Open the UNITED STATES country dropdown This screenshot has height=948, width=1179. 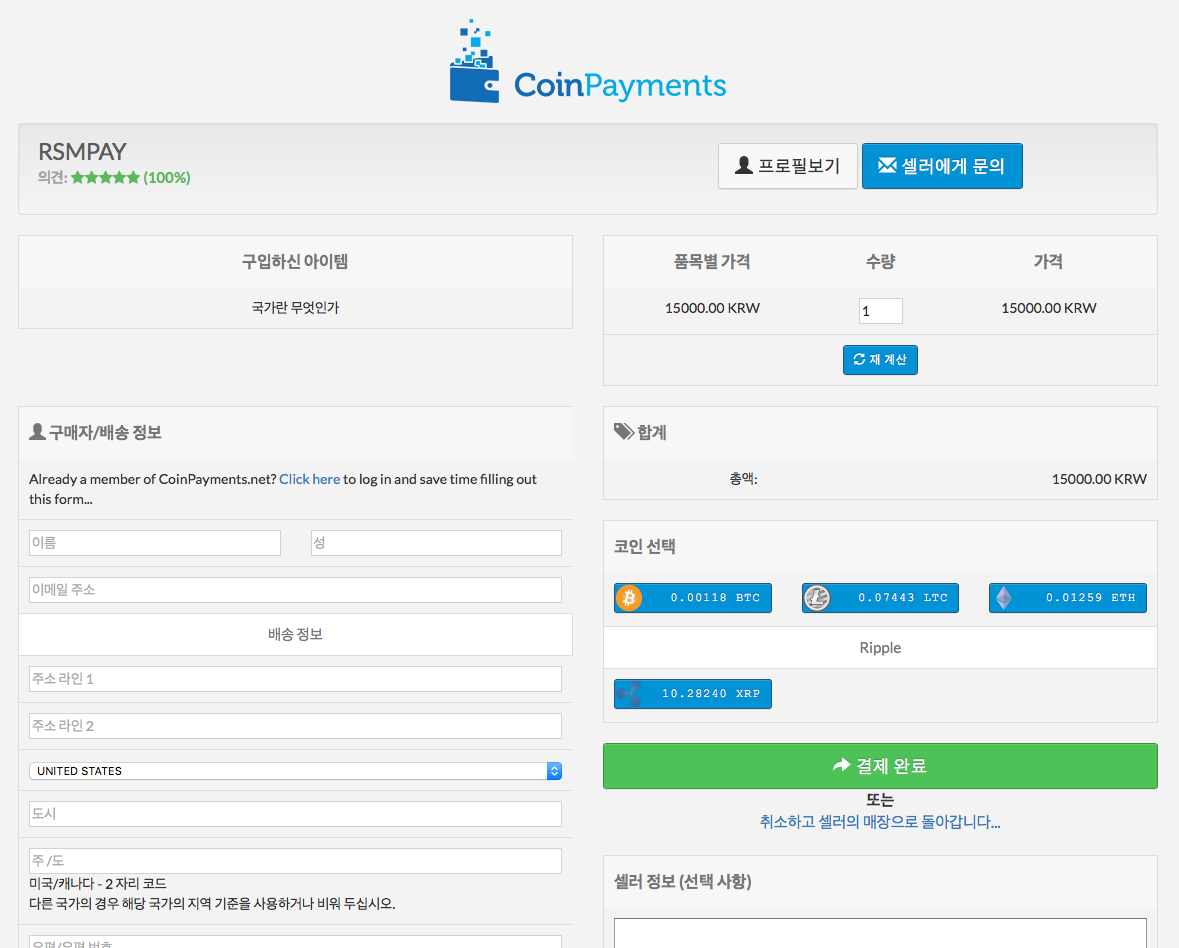pyautogui.click(x=296, y=771)
